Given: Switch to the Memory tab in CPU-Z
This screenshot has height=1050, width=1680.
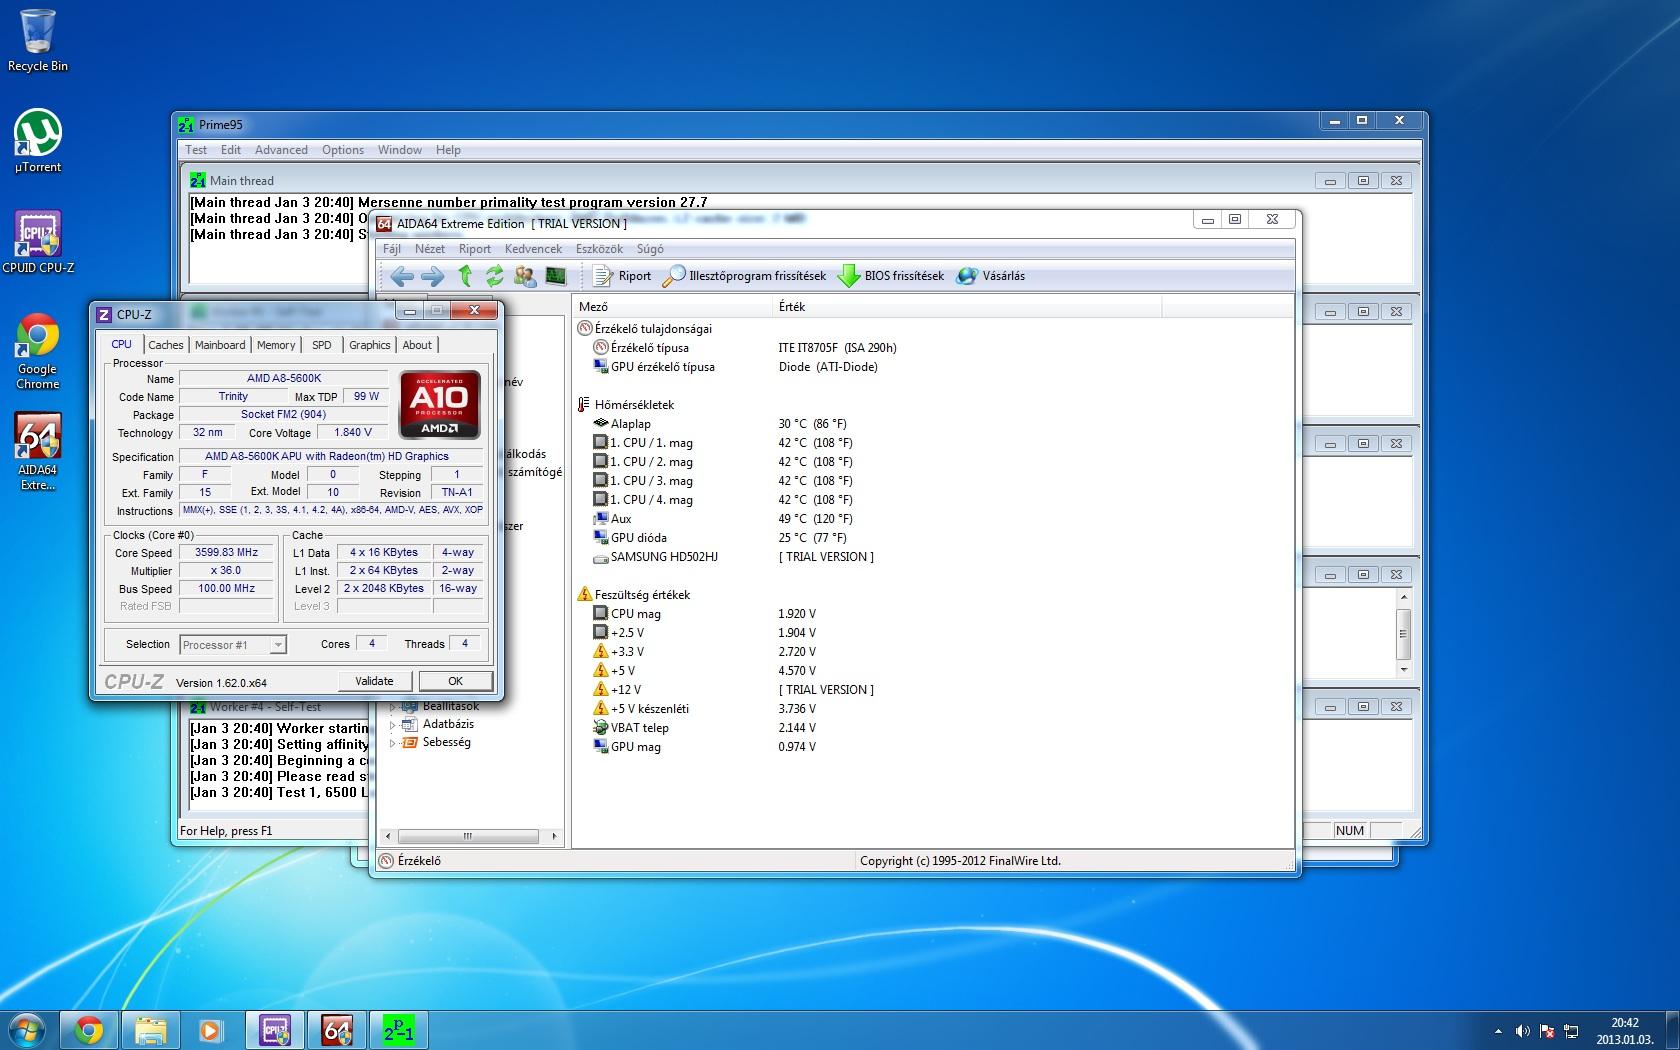Looking at the screenshot, I should [x=276, y=345].
